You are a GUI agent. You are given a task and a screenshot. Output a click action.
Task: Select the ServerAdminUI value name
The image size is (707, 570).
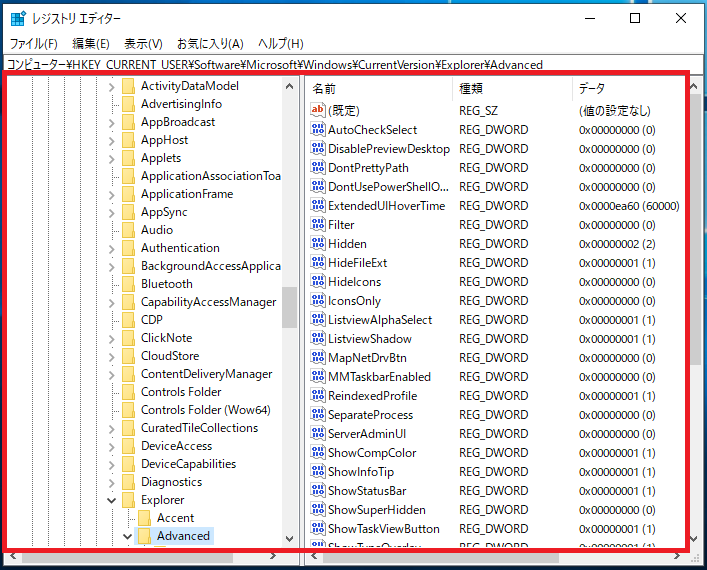(x=367, y=434)
